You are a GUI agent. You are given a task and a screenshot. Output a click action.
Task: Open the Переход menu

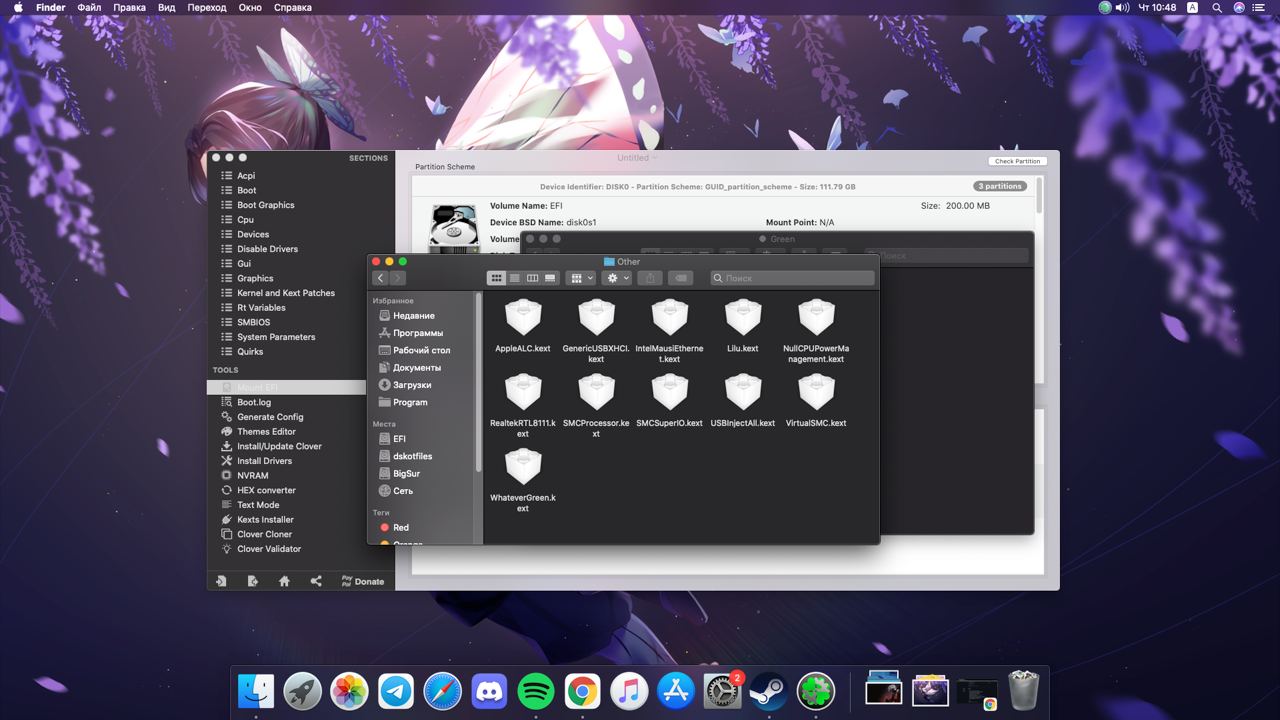207,7
